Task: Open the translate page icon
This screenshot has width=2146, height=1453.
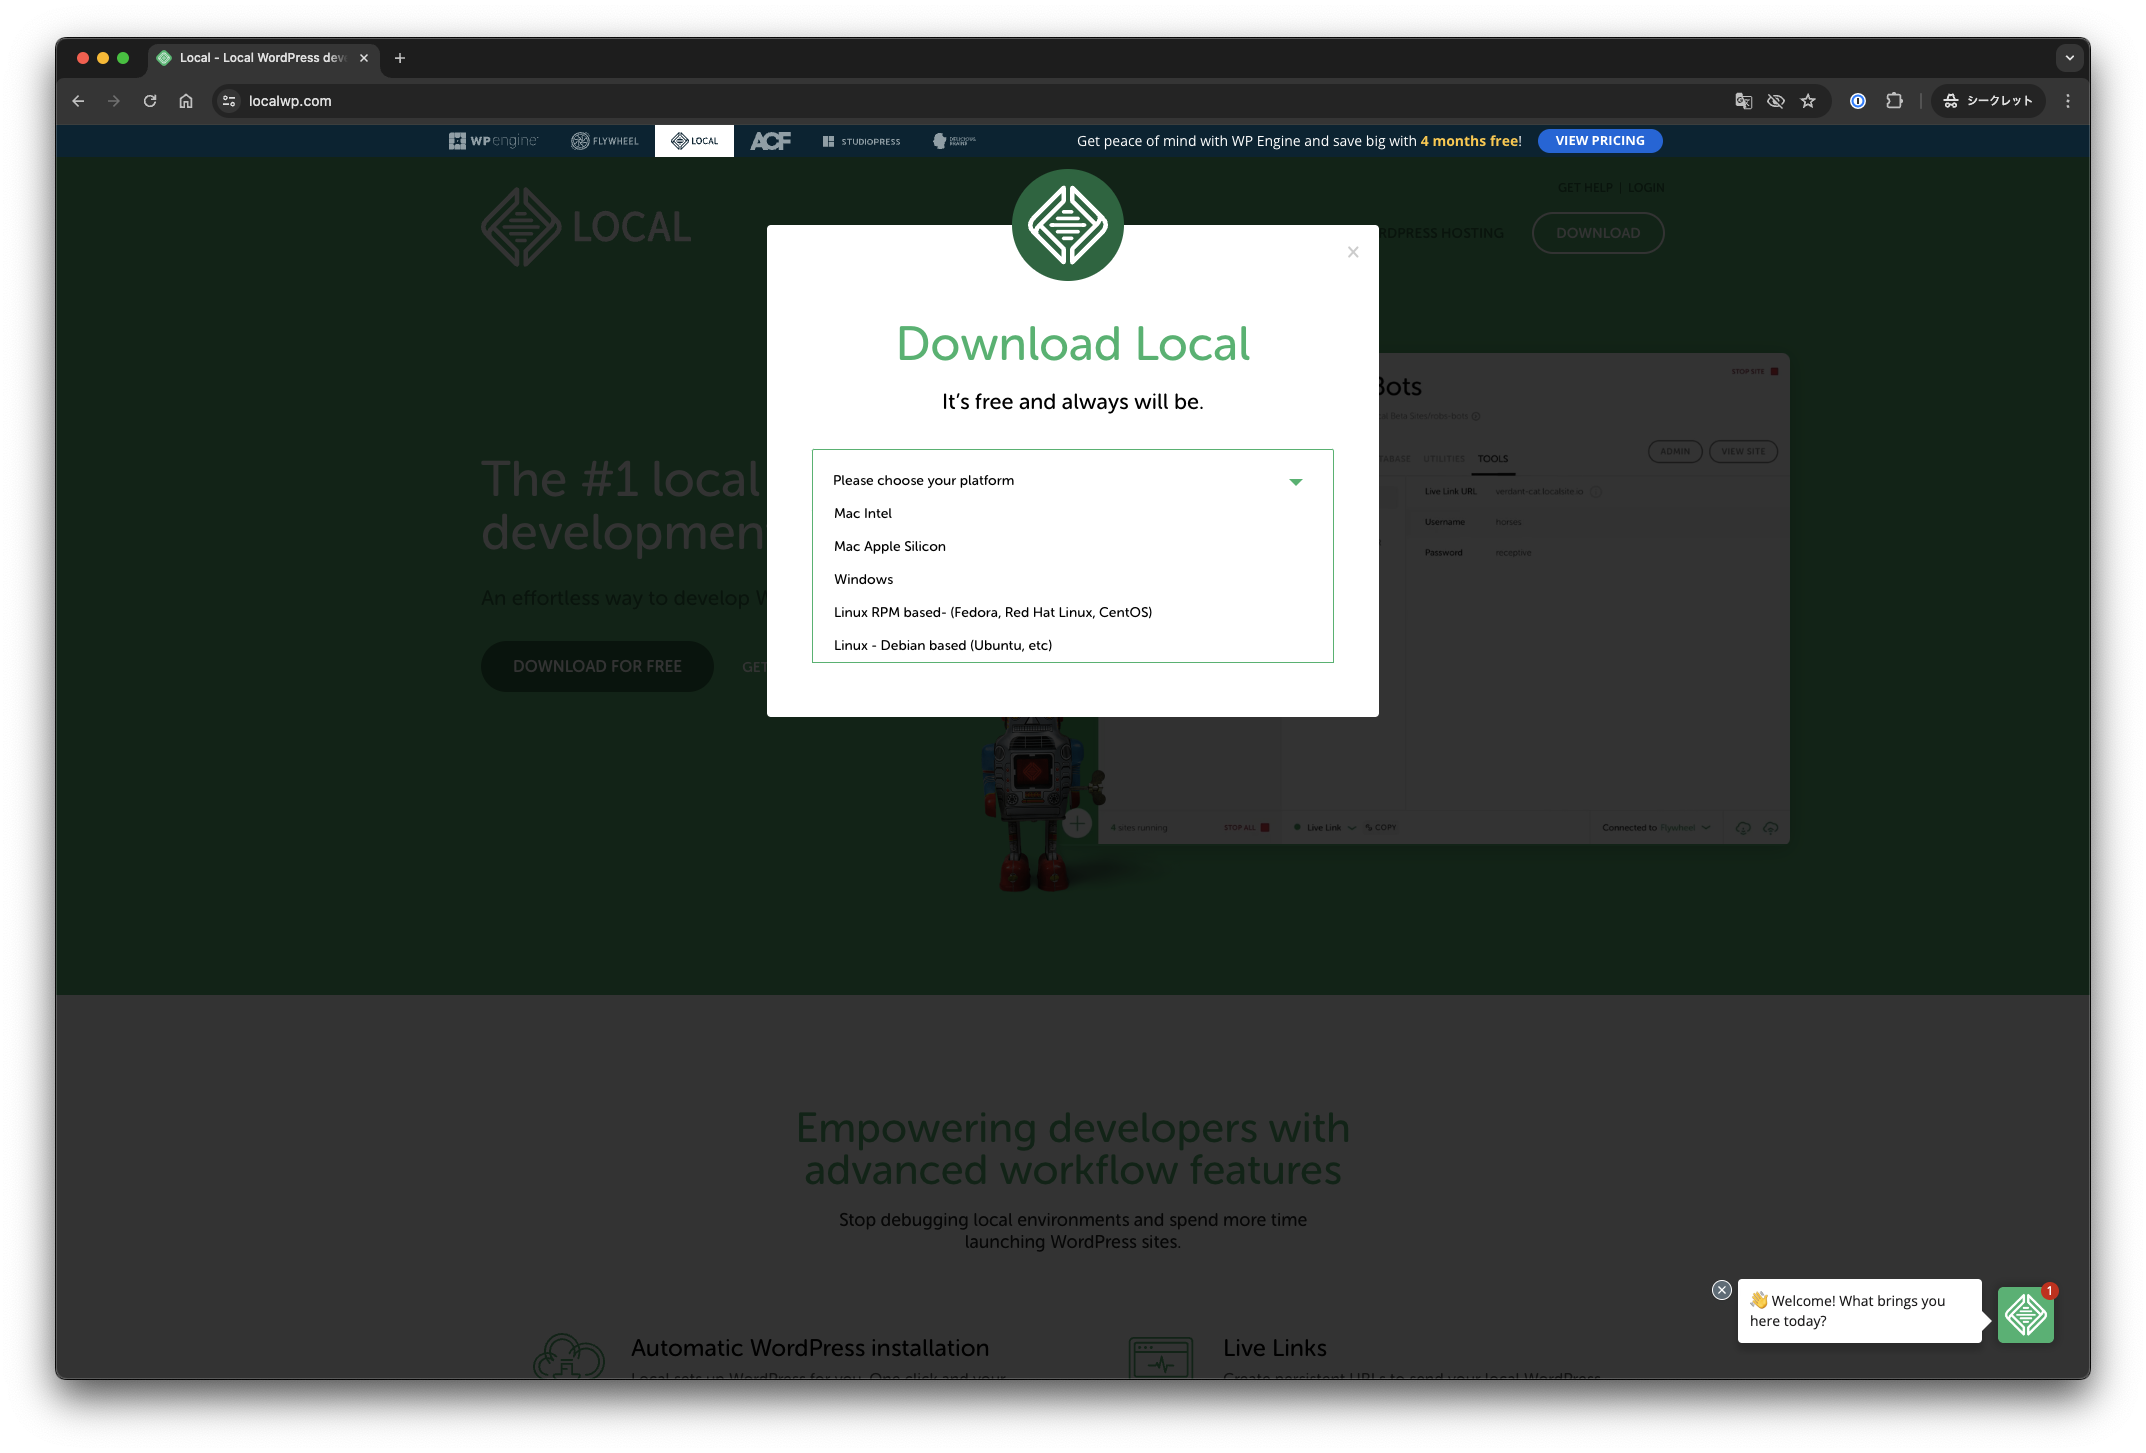Action: click(1743, 101)
